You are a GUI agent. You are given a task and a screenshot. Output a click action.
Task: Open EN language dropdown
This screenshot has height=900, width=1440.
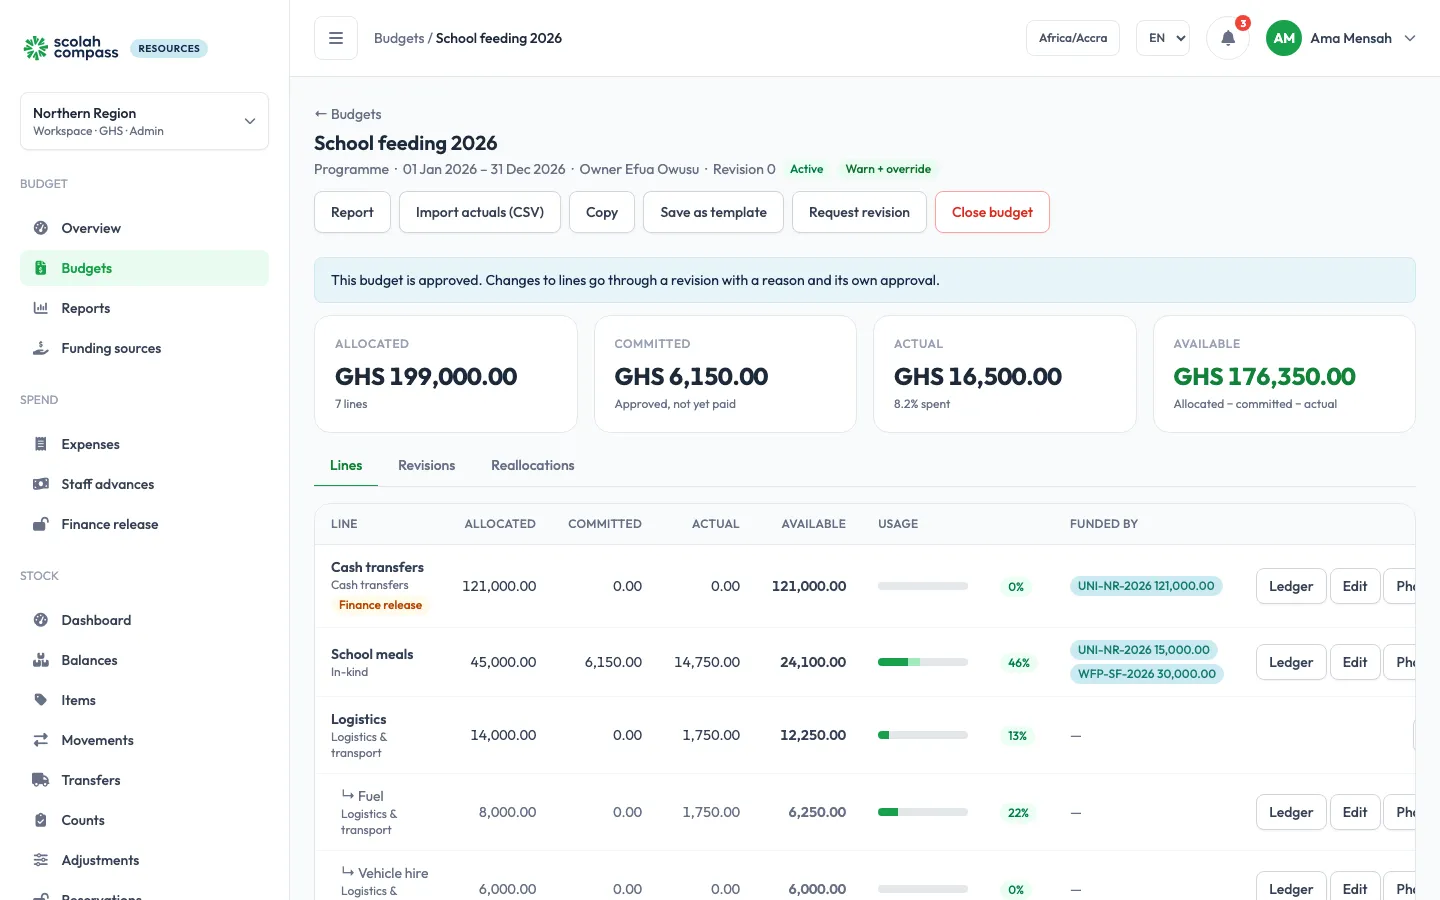click(1163, 38)
